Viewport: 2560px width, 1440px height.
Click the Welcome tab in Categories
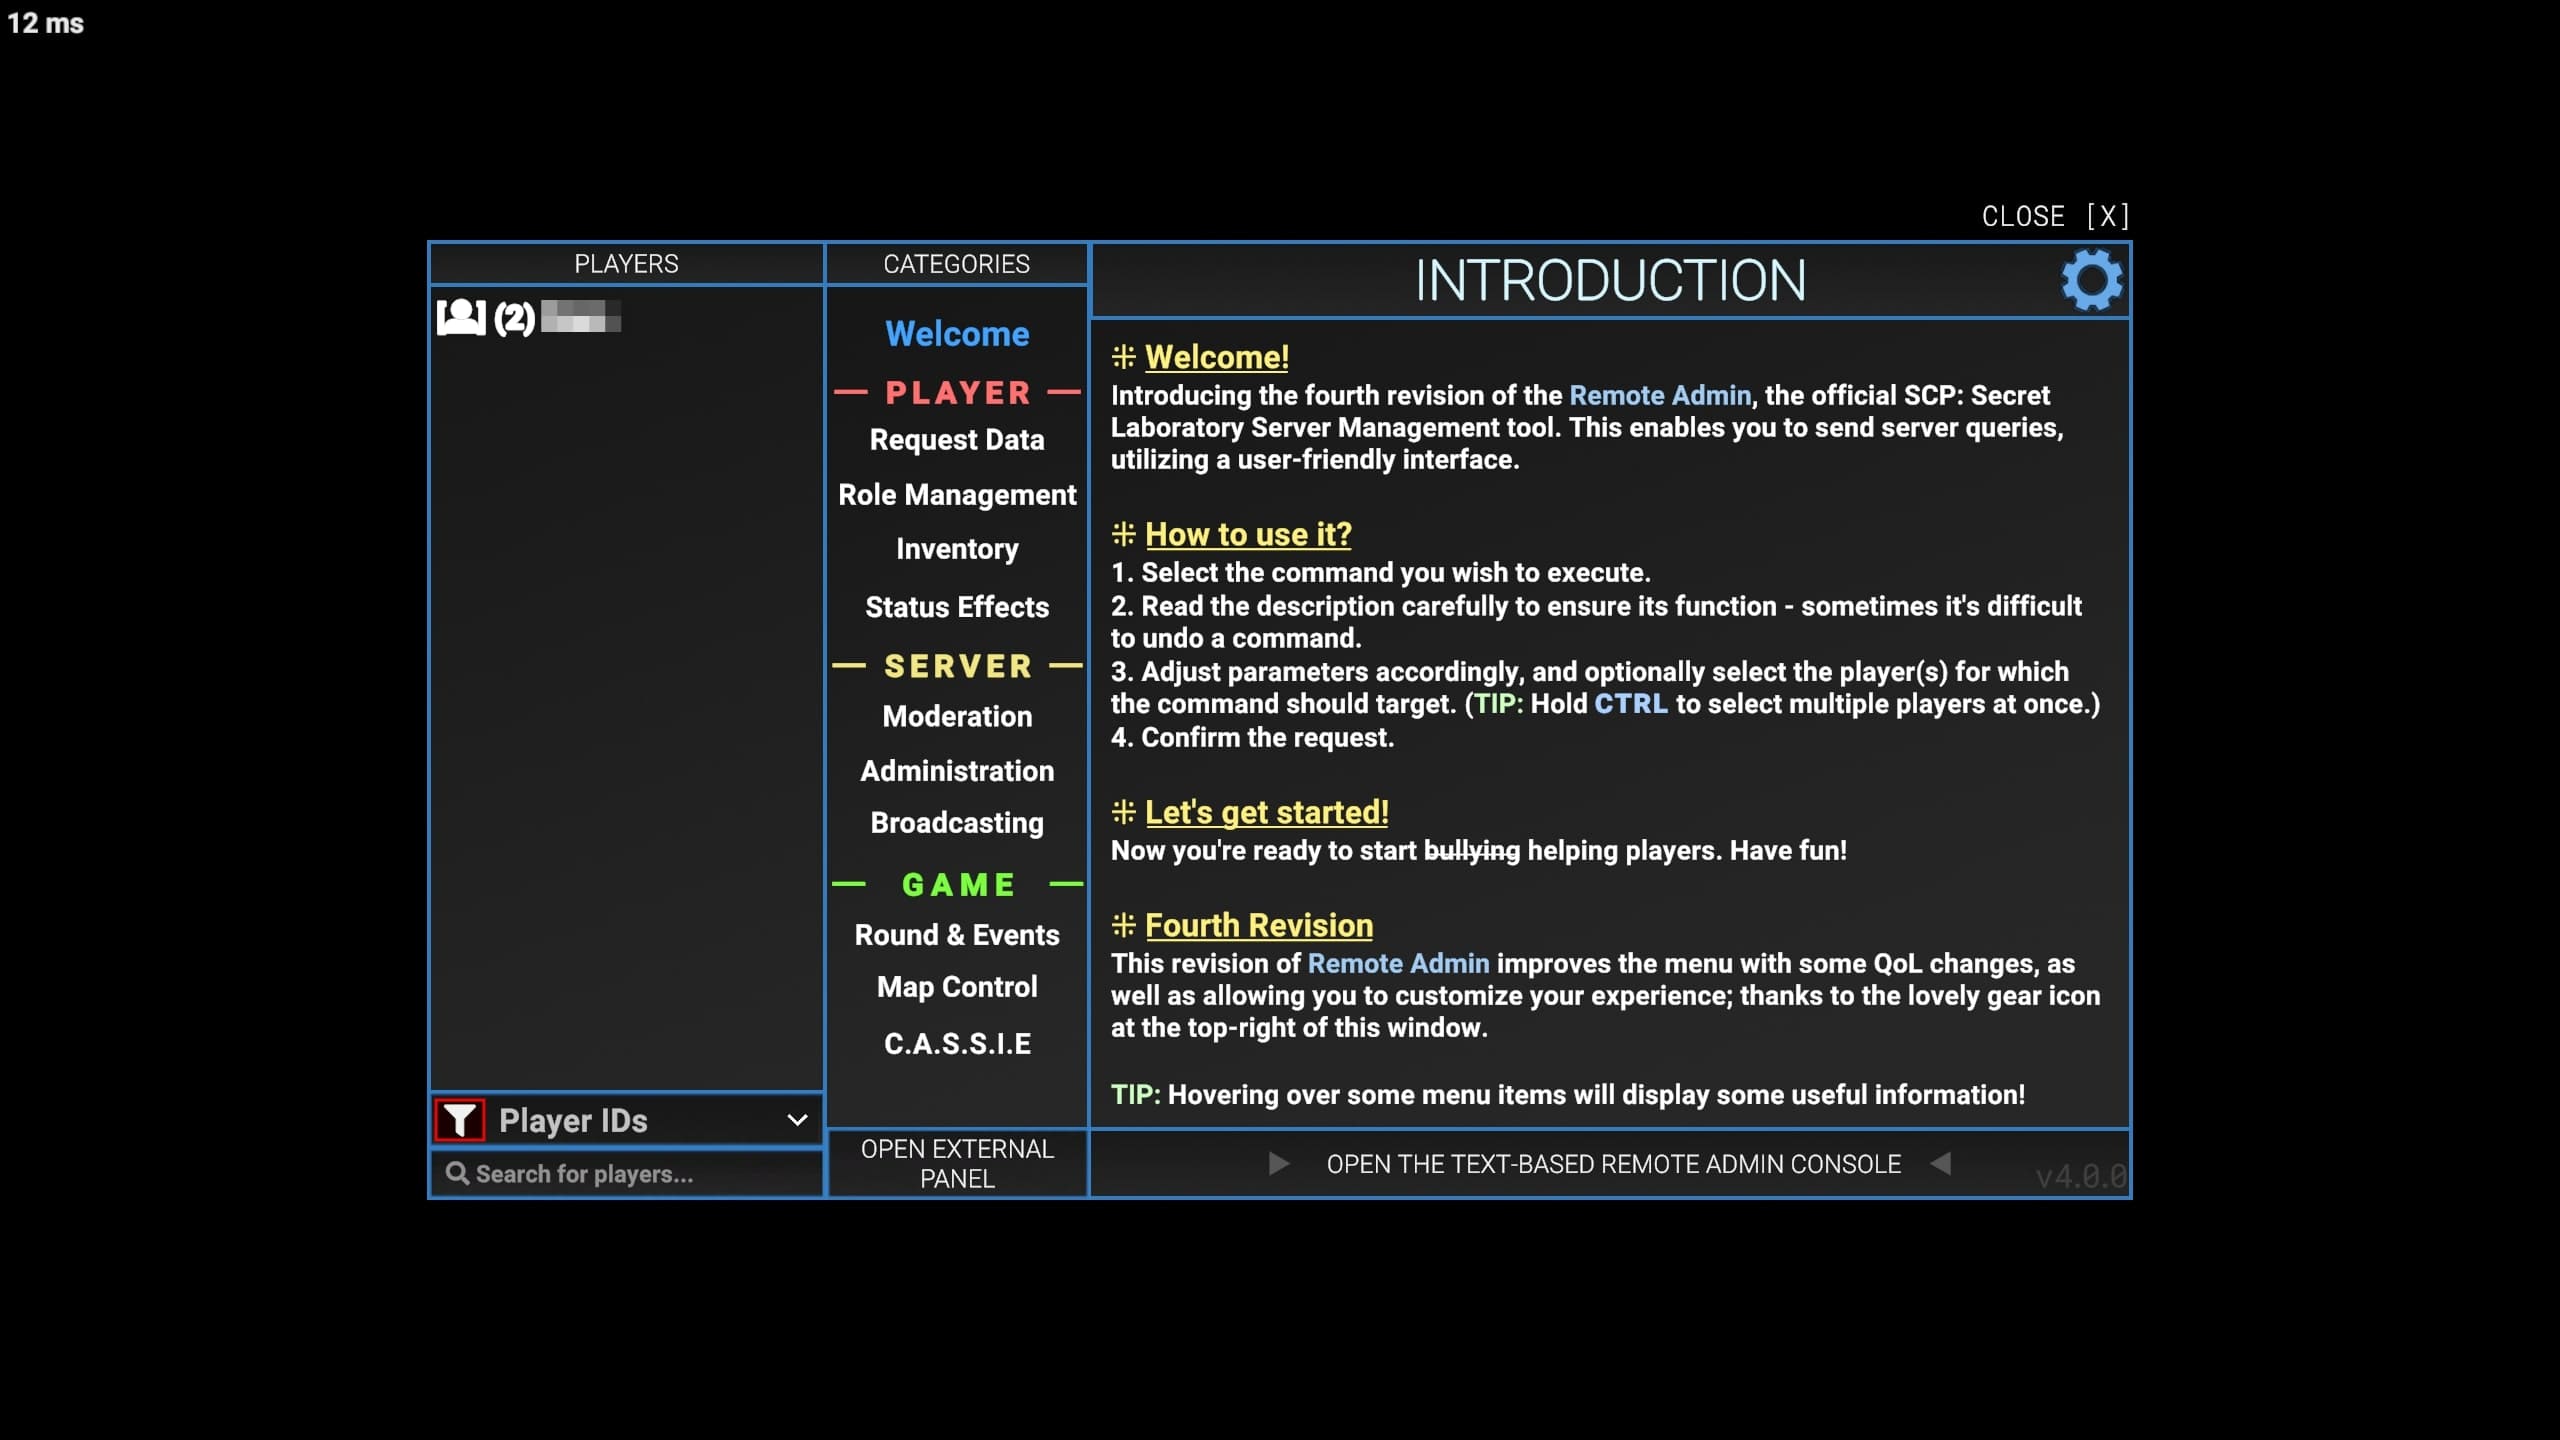(956, 331)
